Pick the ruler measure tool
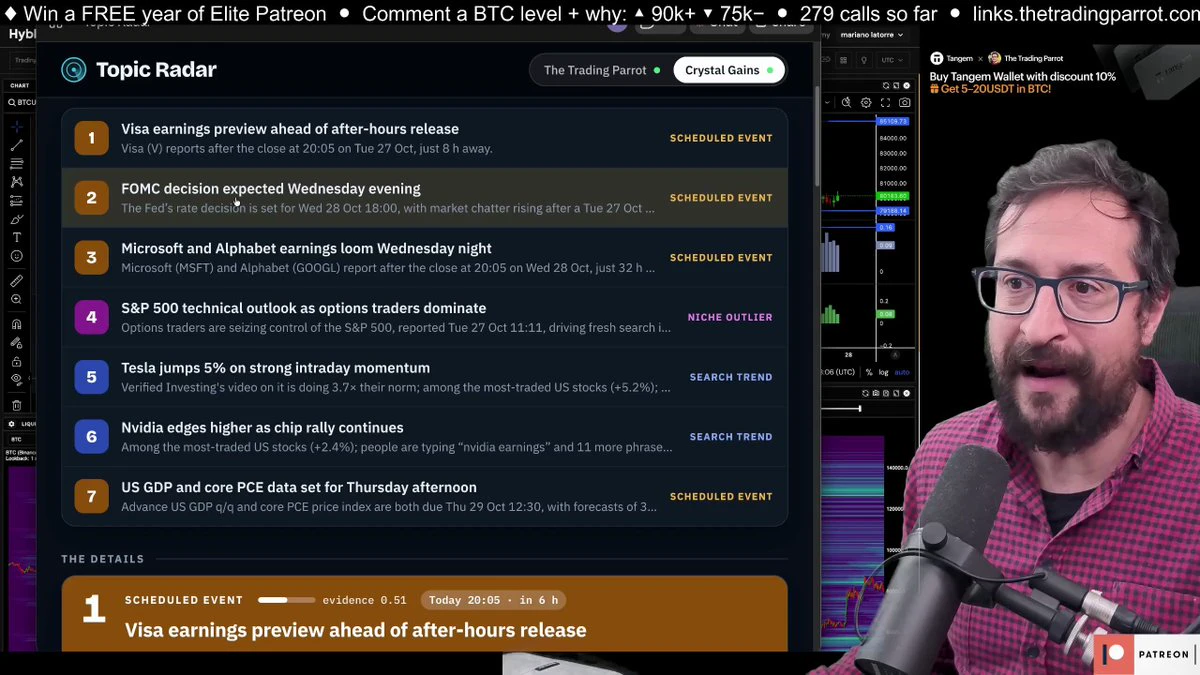 (16, 281)
